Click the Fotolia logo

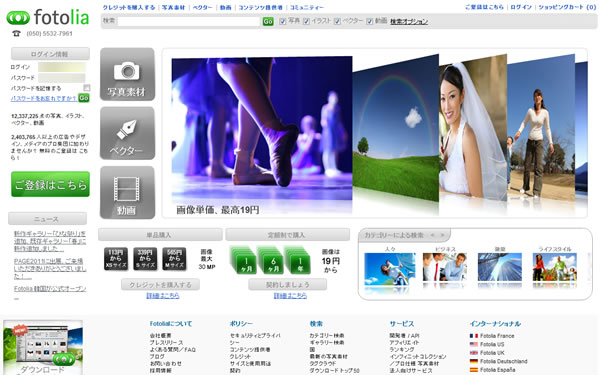48,17
